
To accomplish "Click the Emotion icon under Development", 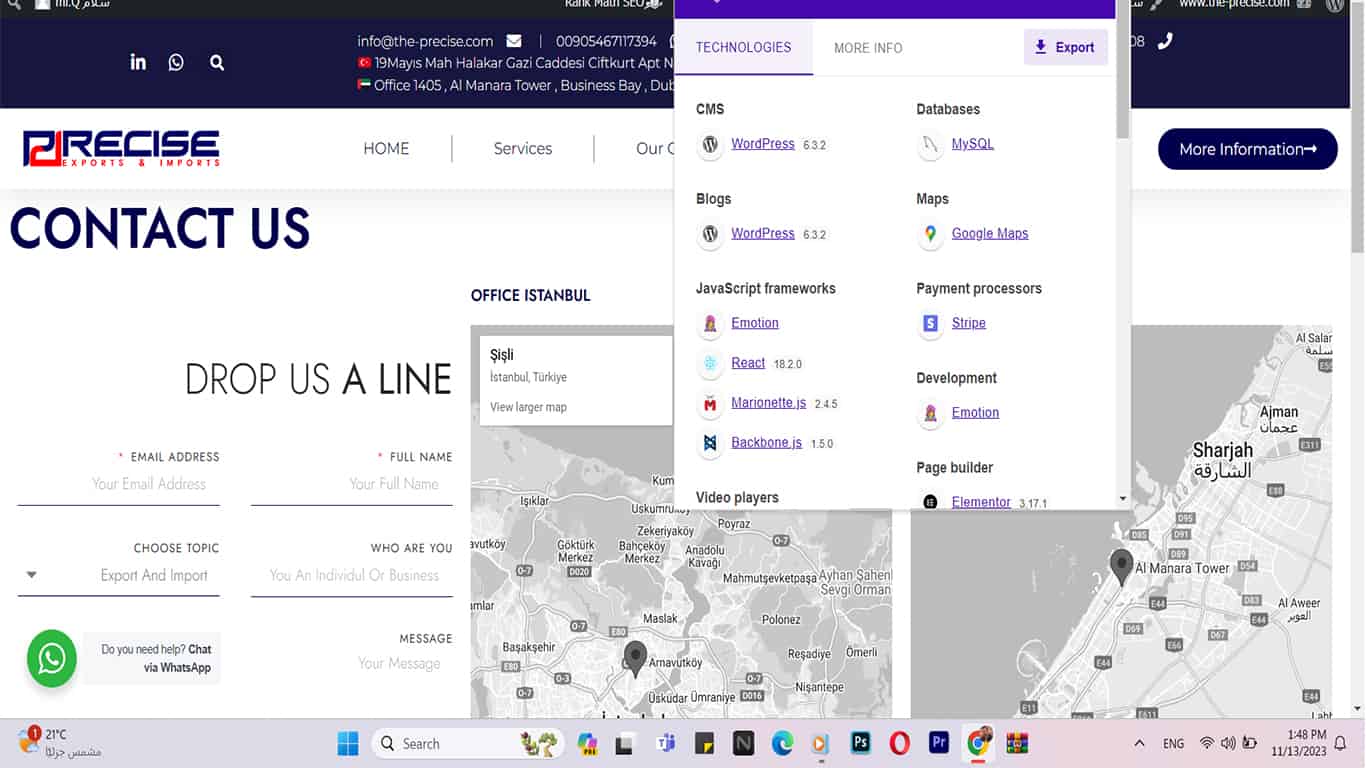I will (930, 413).
